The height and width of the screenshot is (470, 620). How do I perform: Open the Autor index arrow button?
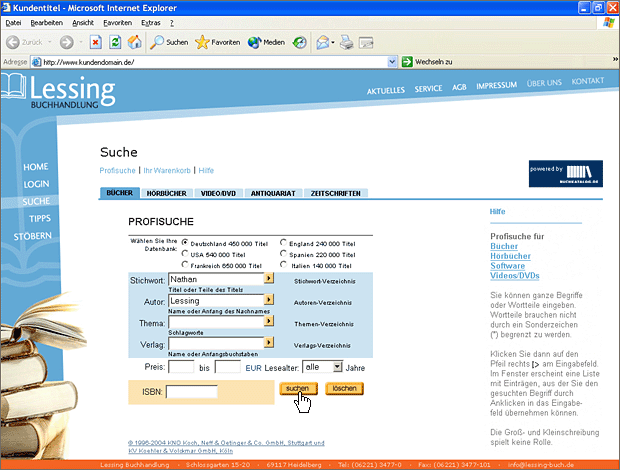[x=269, y=299]
